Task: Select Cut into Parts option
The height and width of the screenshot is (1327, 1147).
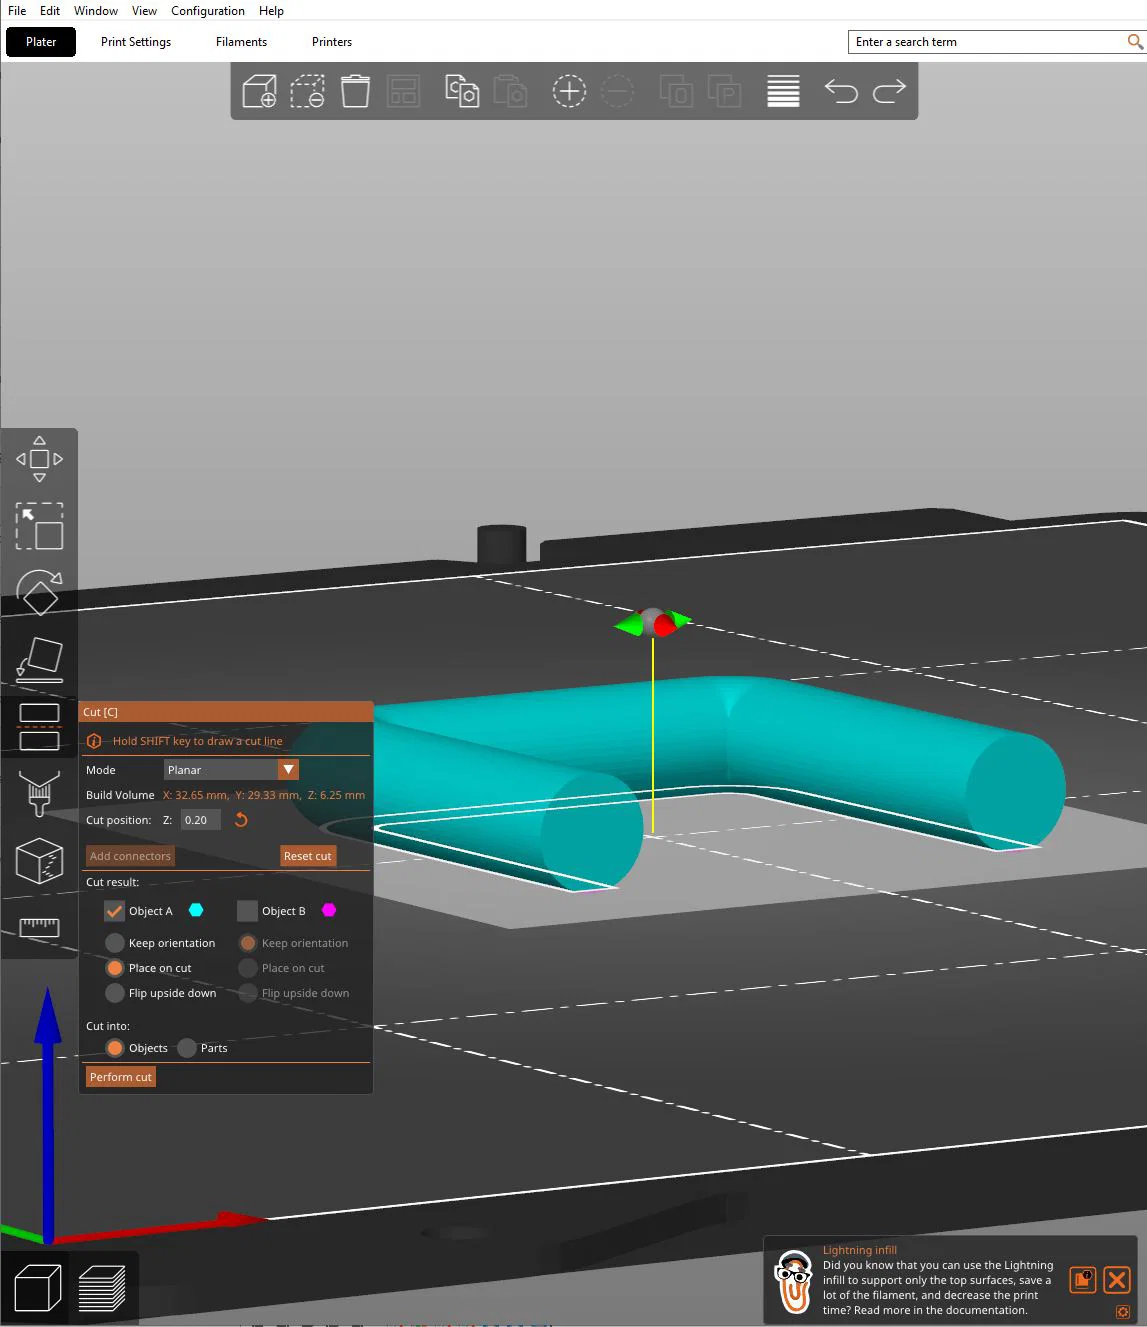Action: (x=187, y=1048)
